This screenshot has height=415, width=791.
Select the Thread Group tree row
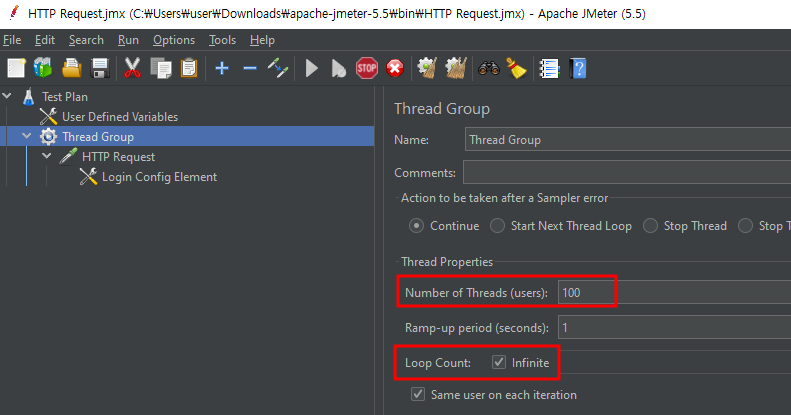(187, 136)
